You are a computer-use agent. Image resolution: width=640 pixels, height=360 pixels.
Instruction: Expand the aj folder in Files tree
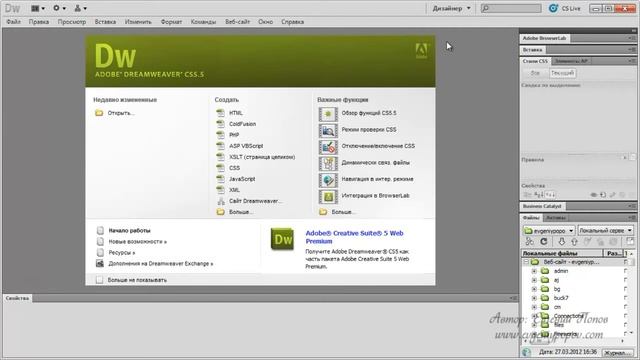pyautogui.click(x=534, y=280)
